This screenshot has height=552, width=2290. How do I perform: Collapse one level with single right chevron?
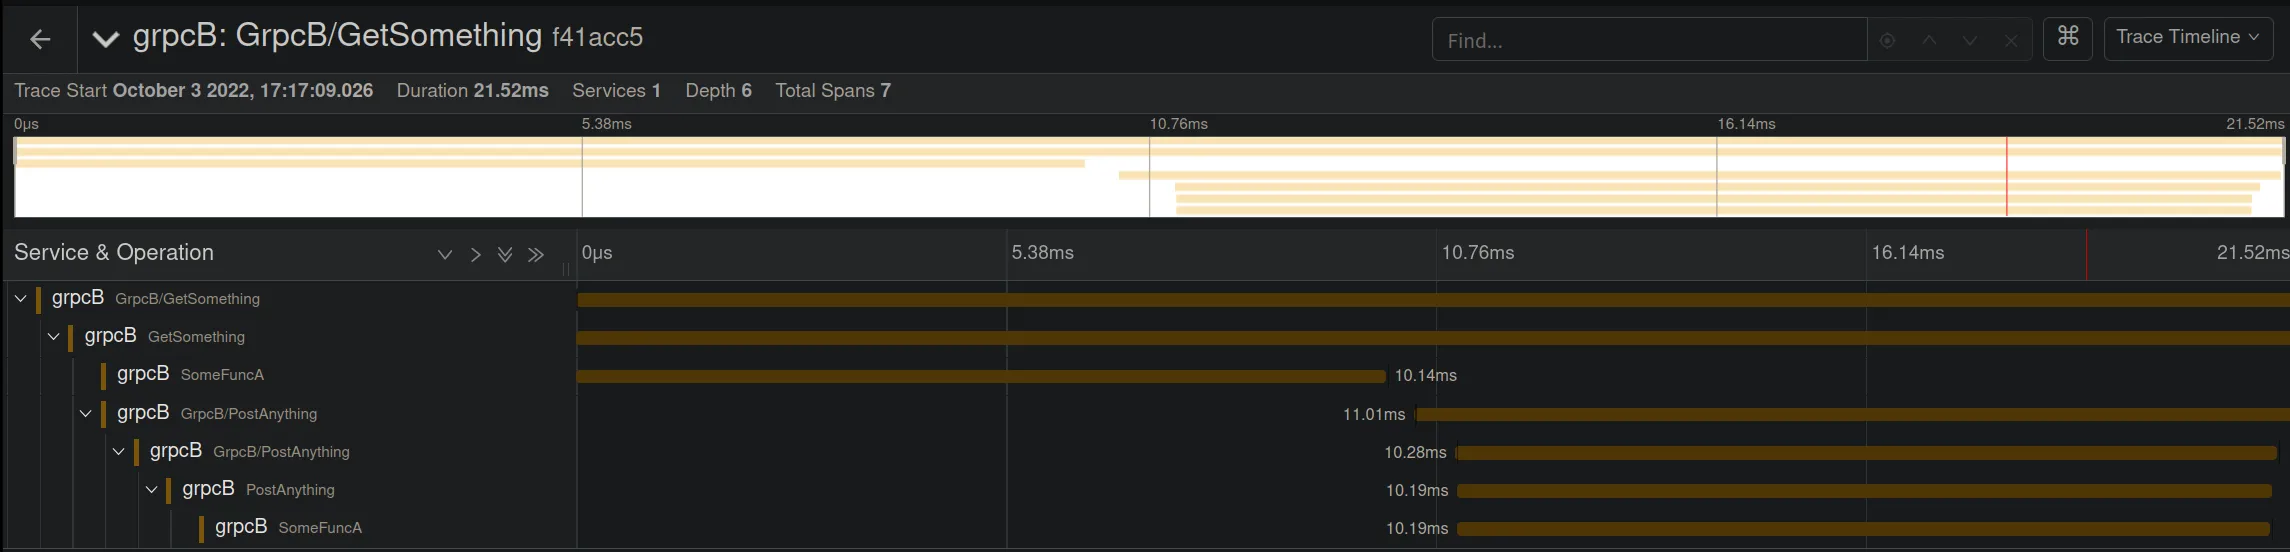pyautogui.click(x=476, y=255)
